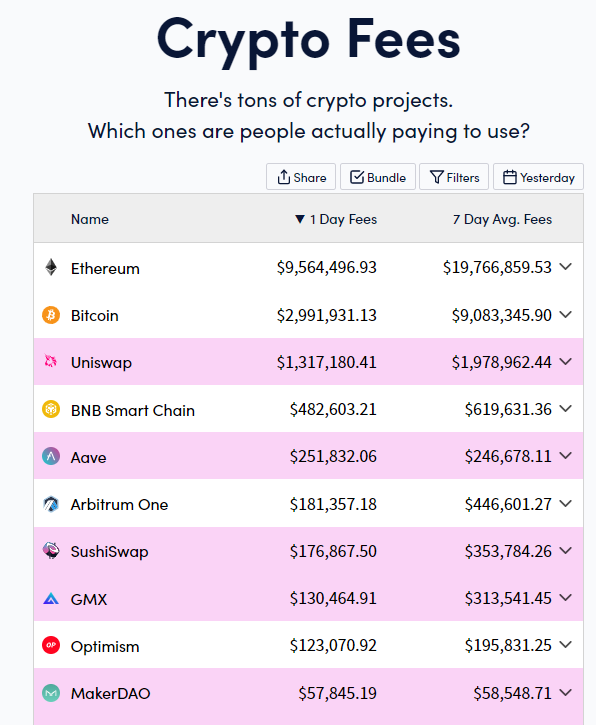Click the Share button

pyautogui.click(x=301, y=177)
